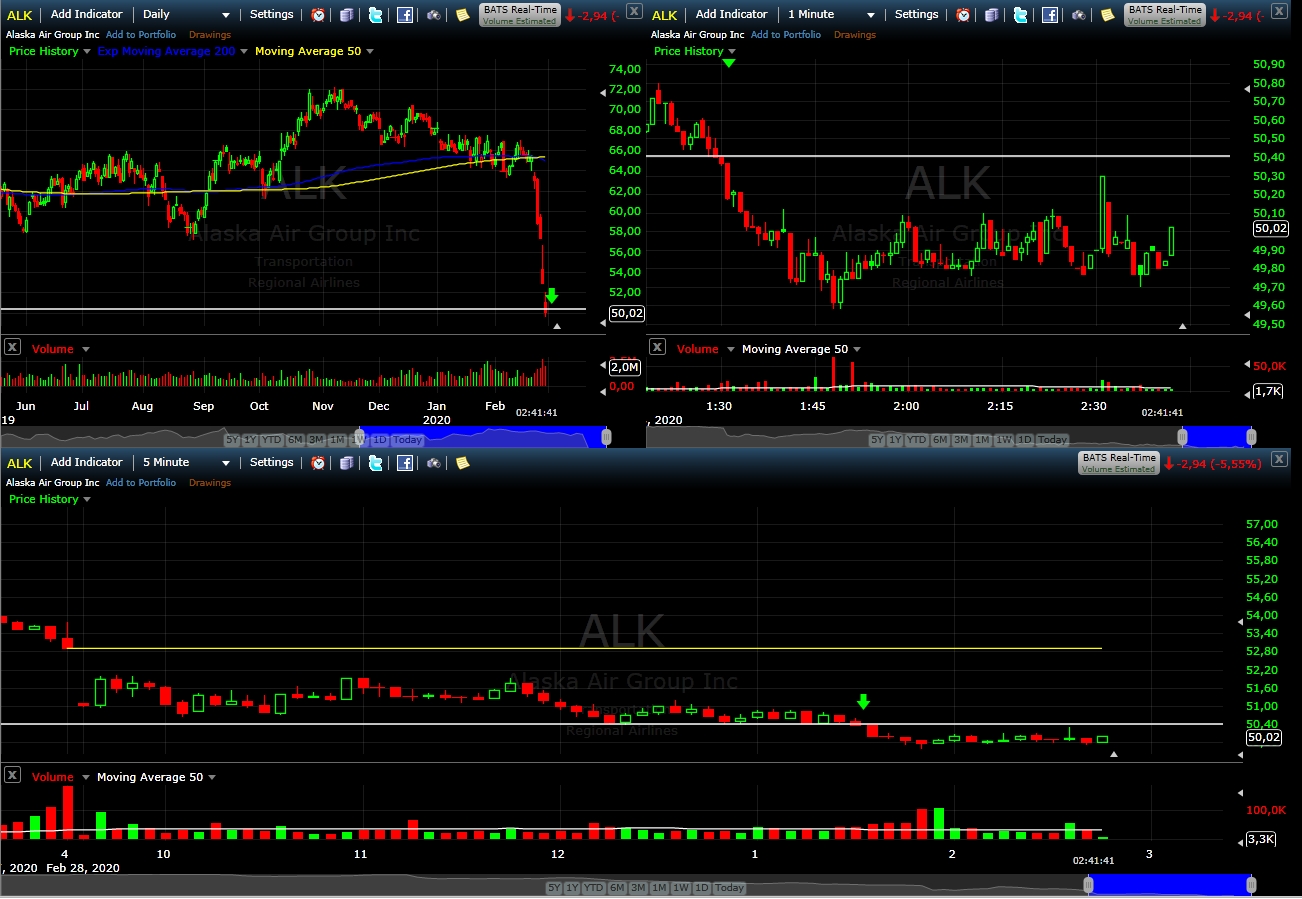
Task: Close the Volume pane on 1 Minute chart
Action: 657,348
